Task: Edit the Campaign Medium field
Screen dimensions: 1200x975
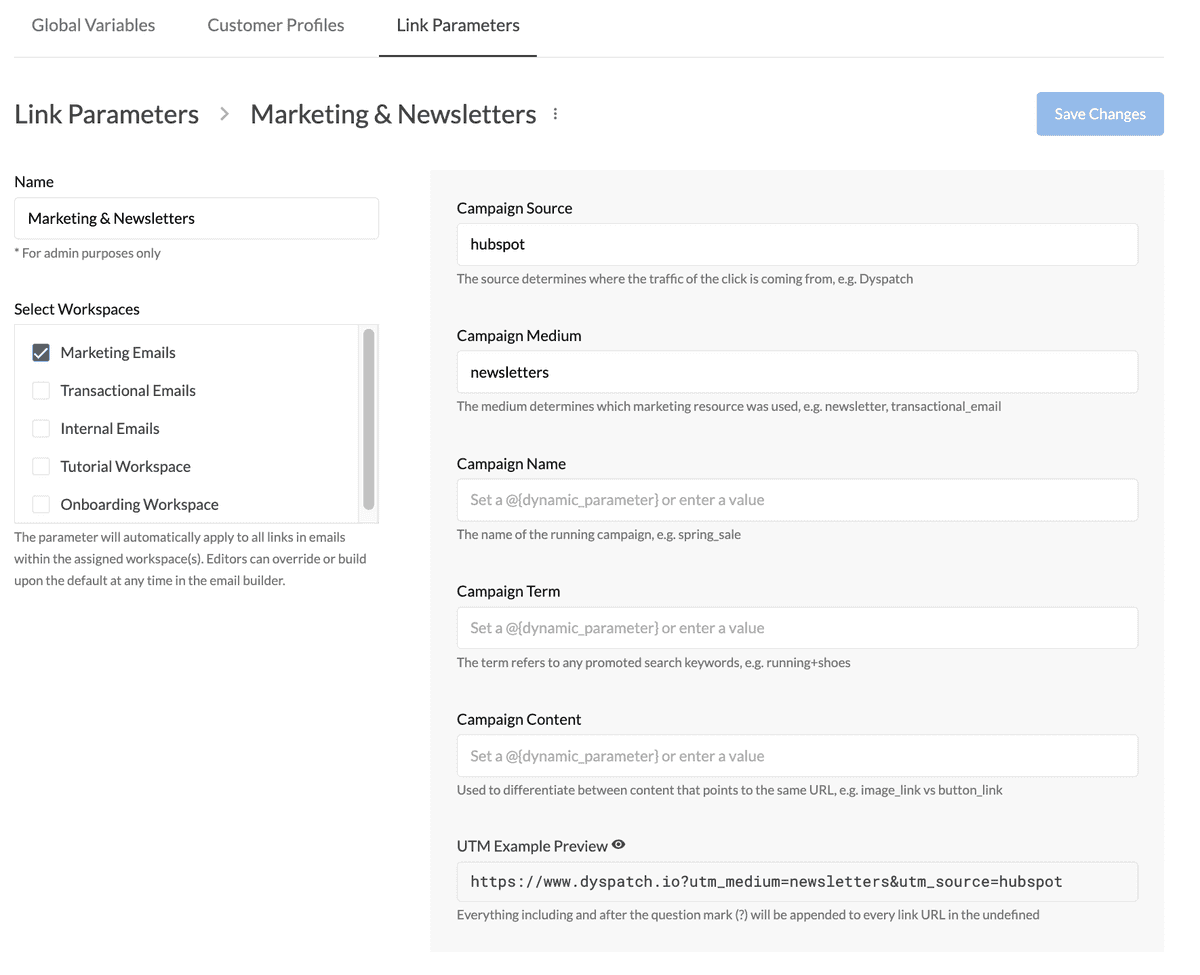Action: 797,372
